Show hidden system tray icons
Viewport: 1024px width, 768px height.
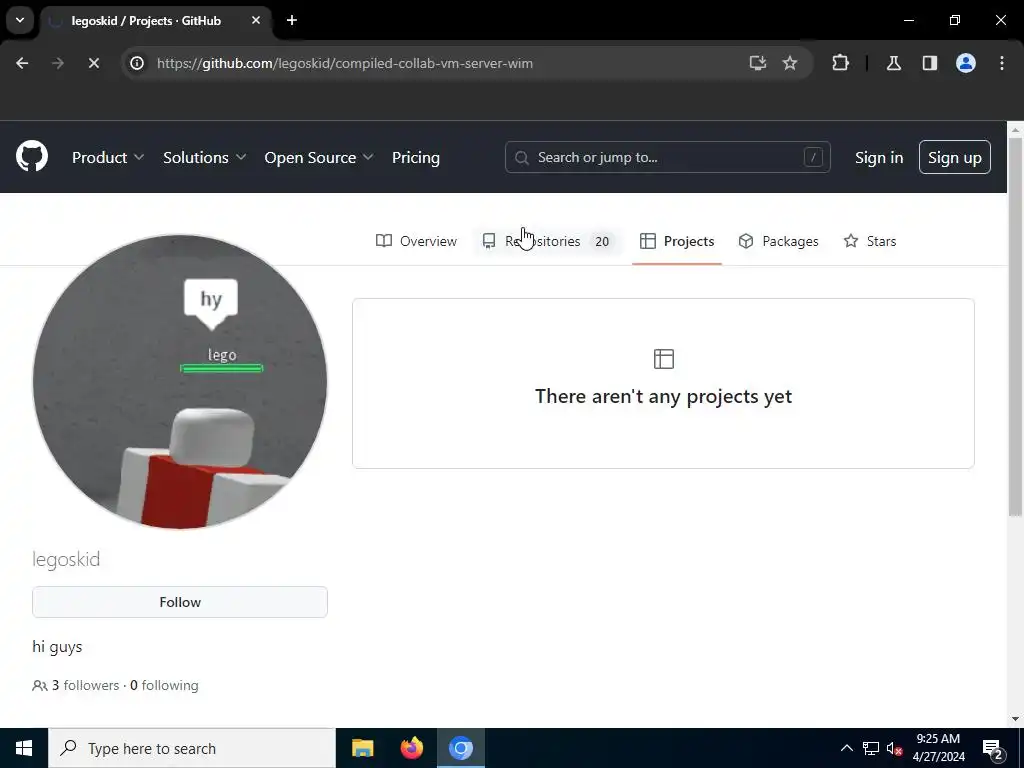pyautogui.click(x=846, y=748)
